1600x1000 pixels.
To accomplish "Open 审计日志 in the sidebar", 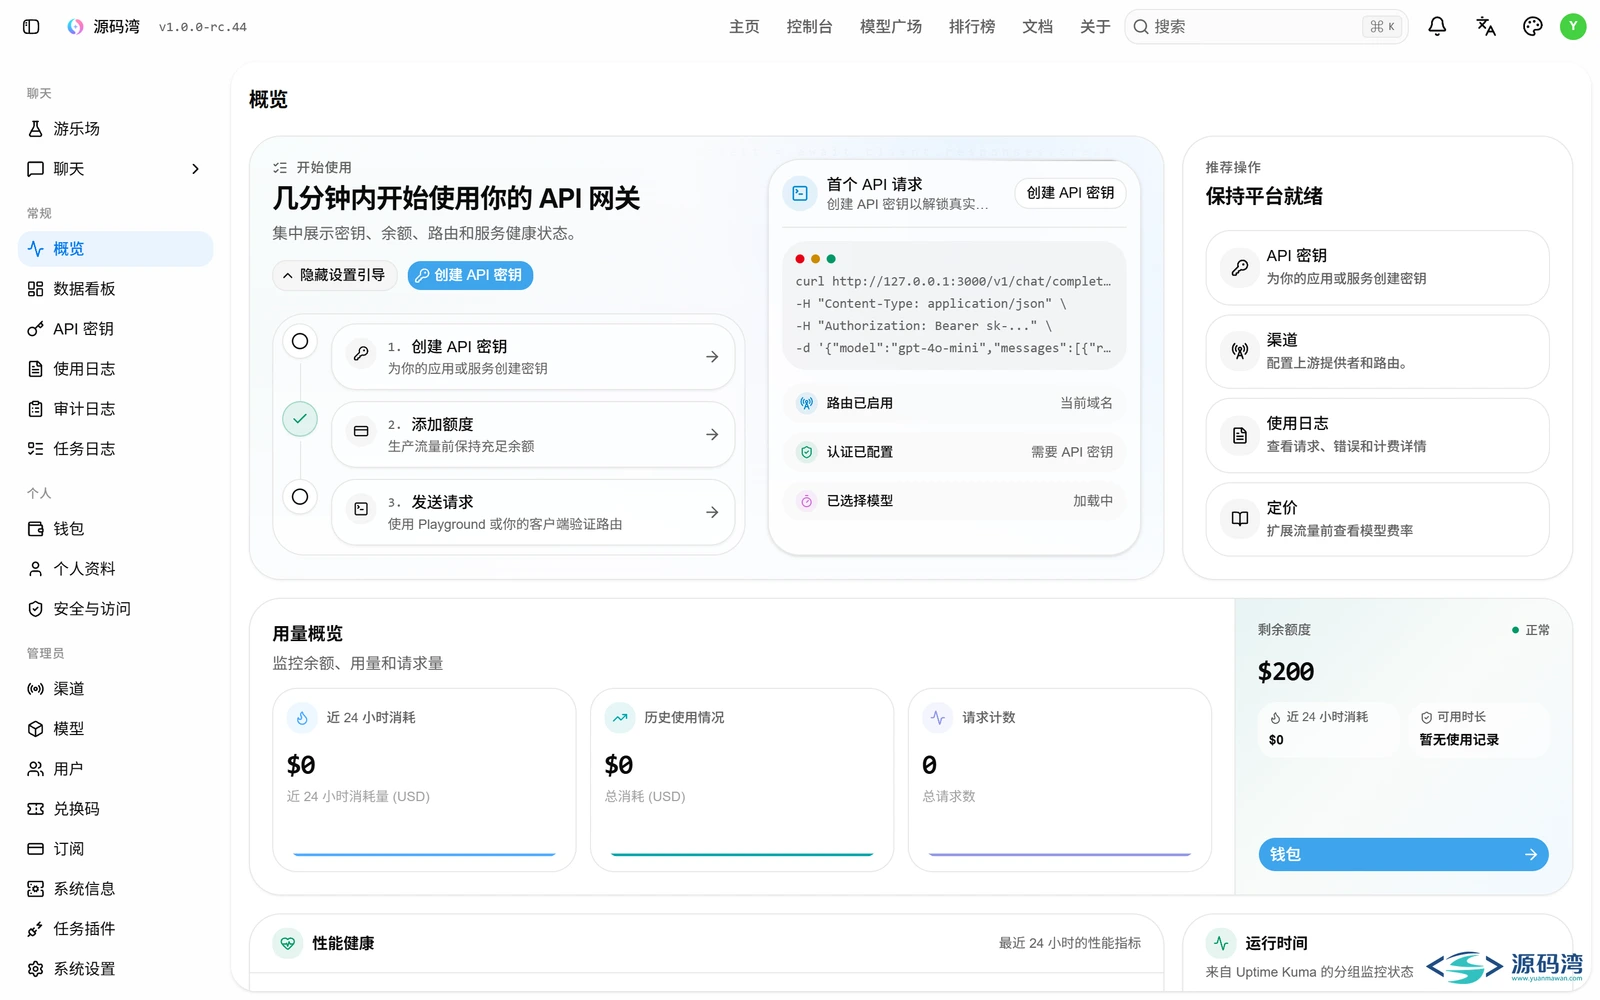I will [x=116, y=409].
